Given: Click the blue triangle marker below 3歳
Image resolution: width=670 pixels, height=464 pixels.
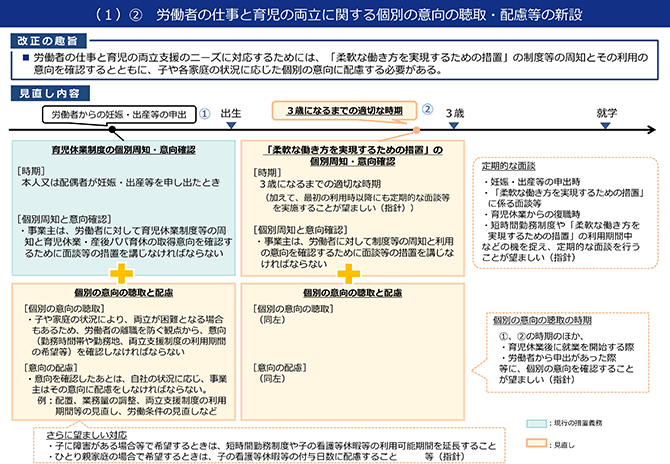Looking at the screenshot, I should 454,125.
